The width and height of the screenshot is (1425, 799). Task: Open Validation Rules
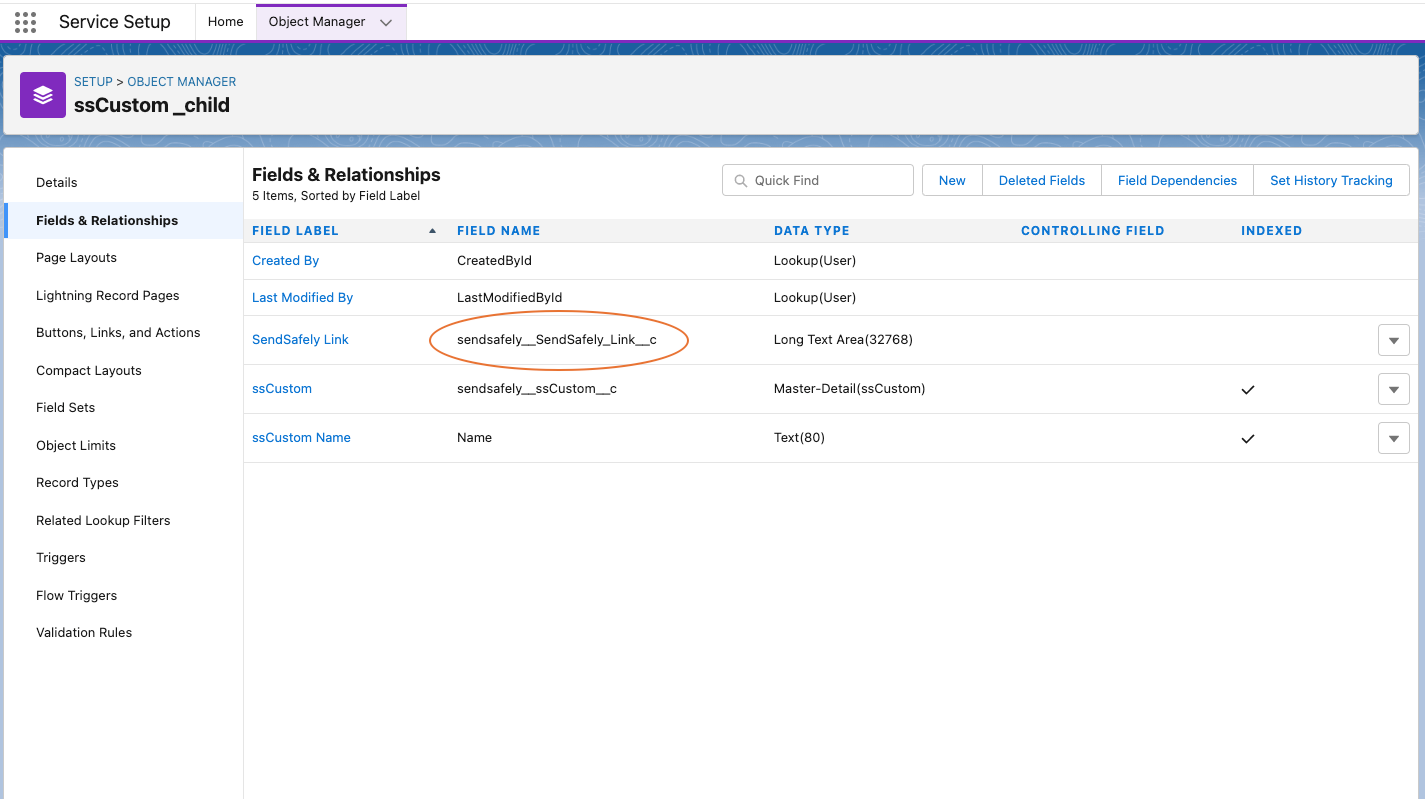[x=84, y=633]
